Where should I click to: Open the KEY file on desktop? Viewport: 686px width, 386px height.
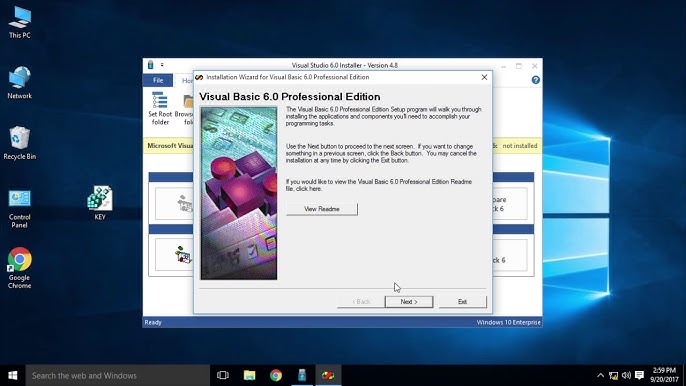pyautogui.click(x=100, y=203)
